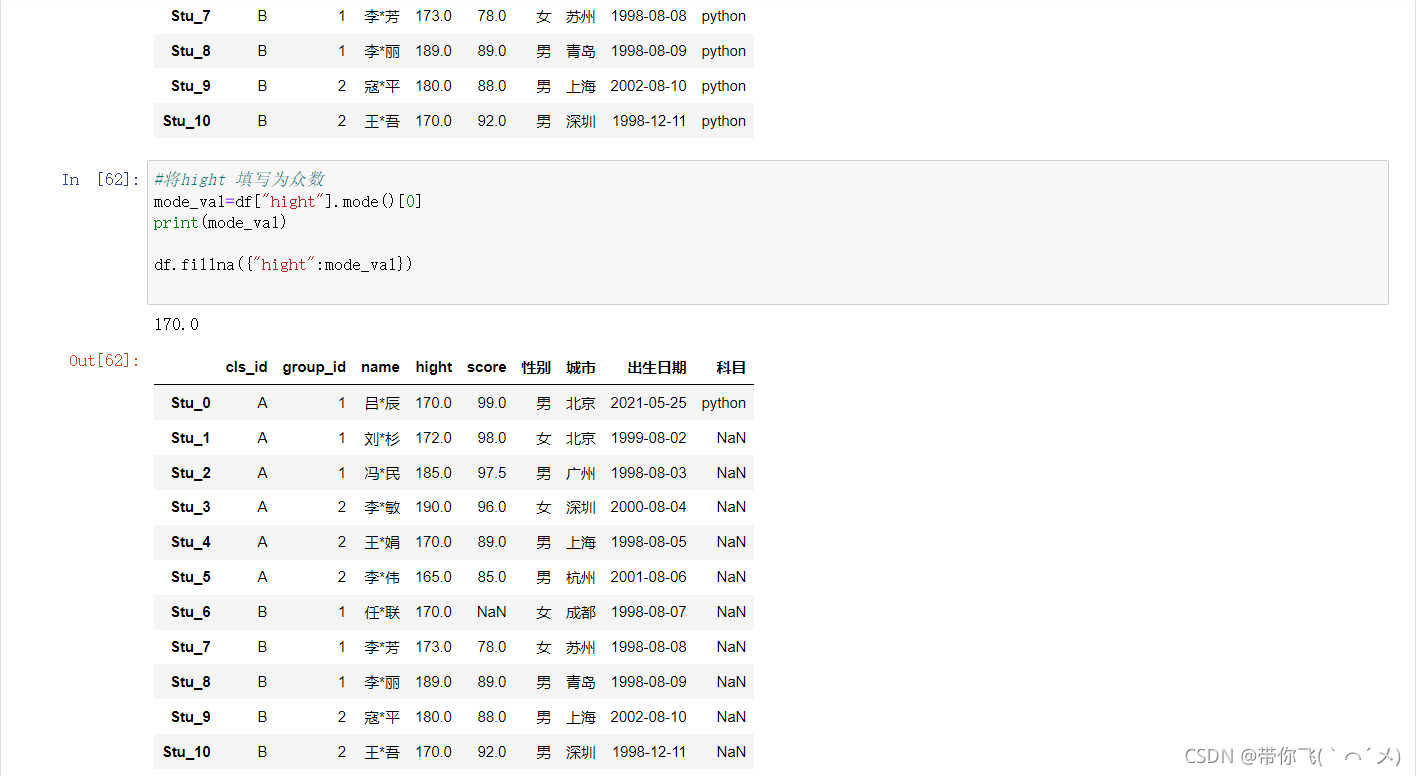This screenshot has width=1416, height=776.
Task: Click the name cell 王*娟
Action: (382, 542)
